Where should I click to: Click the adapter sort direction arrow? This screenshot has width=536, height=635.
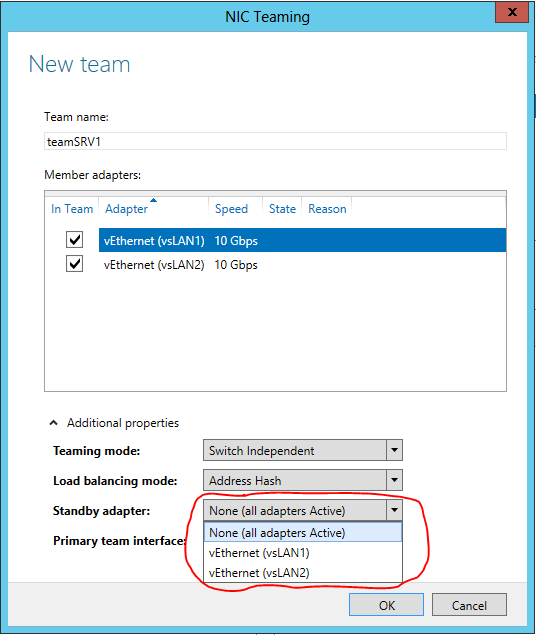153,200
